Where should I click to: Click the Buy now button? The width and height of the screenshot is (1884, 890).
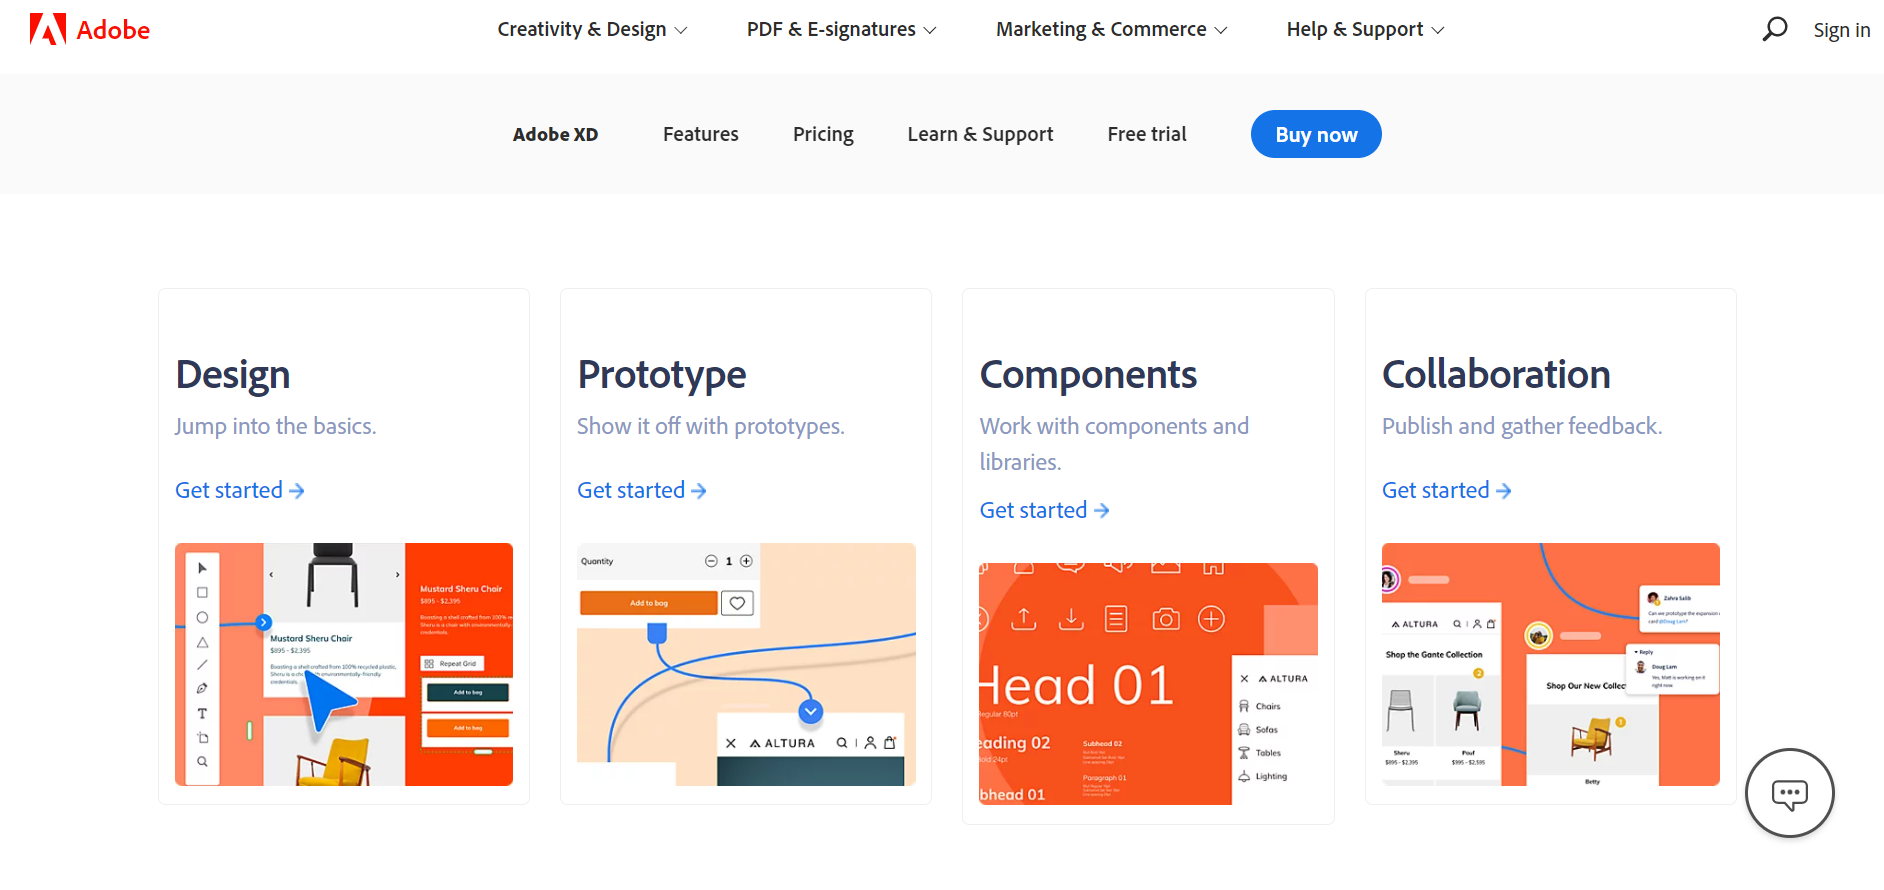(1316, 134)
